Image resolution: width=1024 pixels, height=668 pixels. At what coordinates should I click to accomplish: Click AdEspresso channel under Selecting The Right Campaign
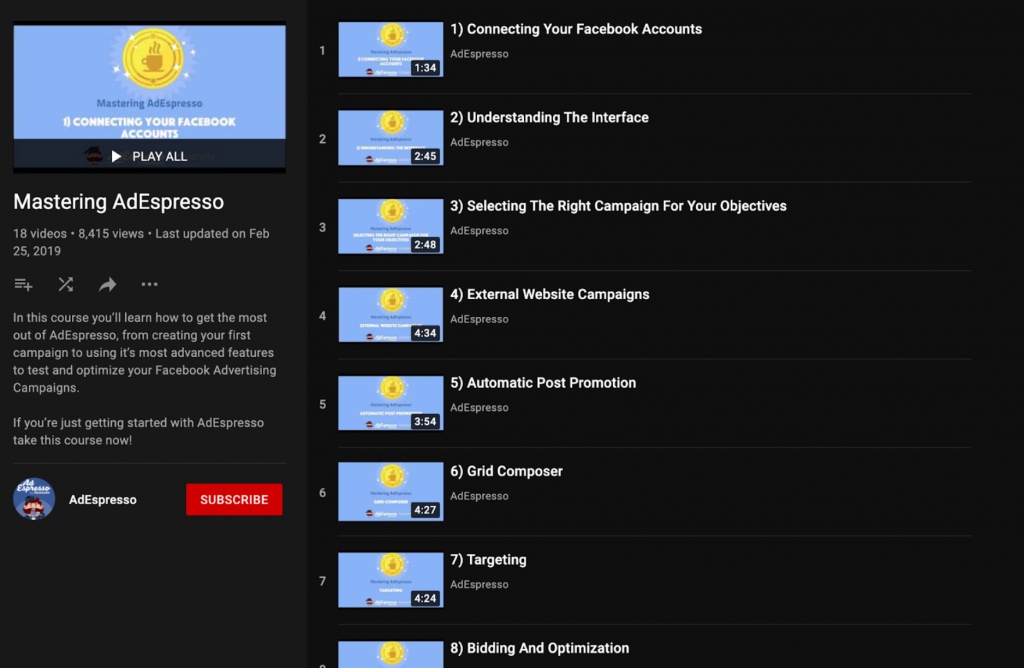[479, 231]
